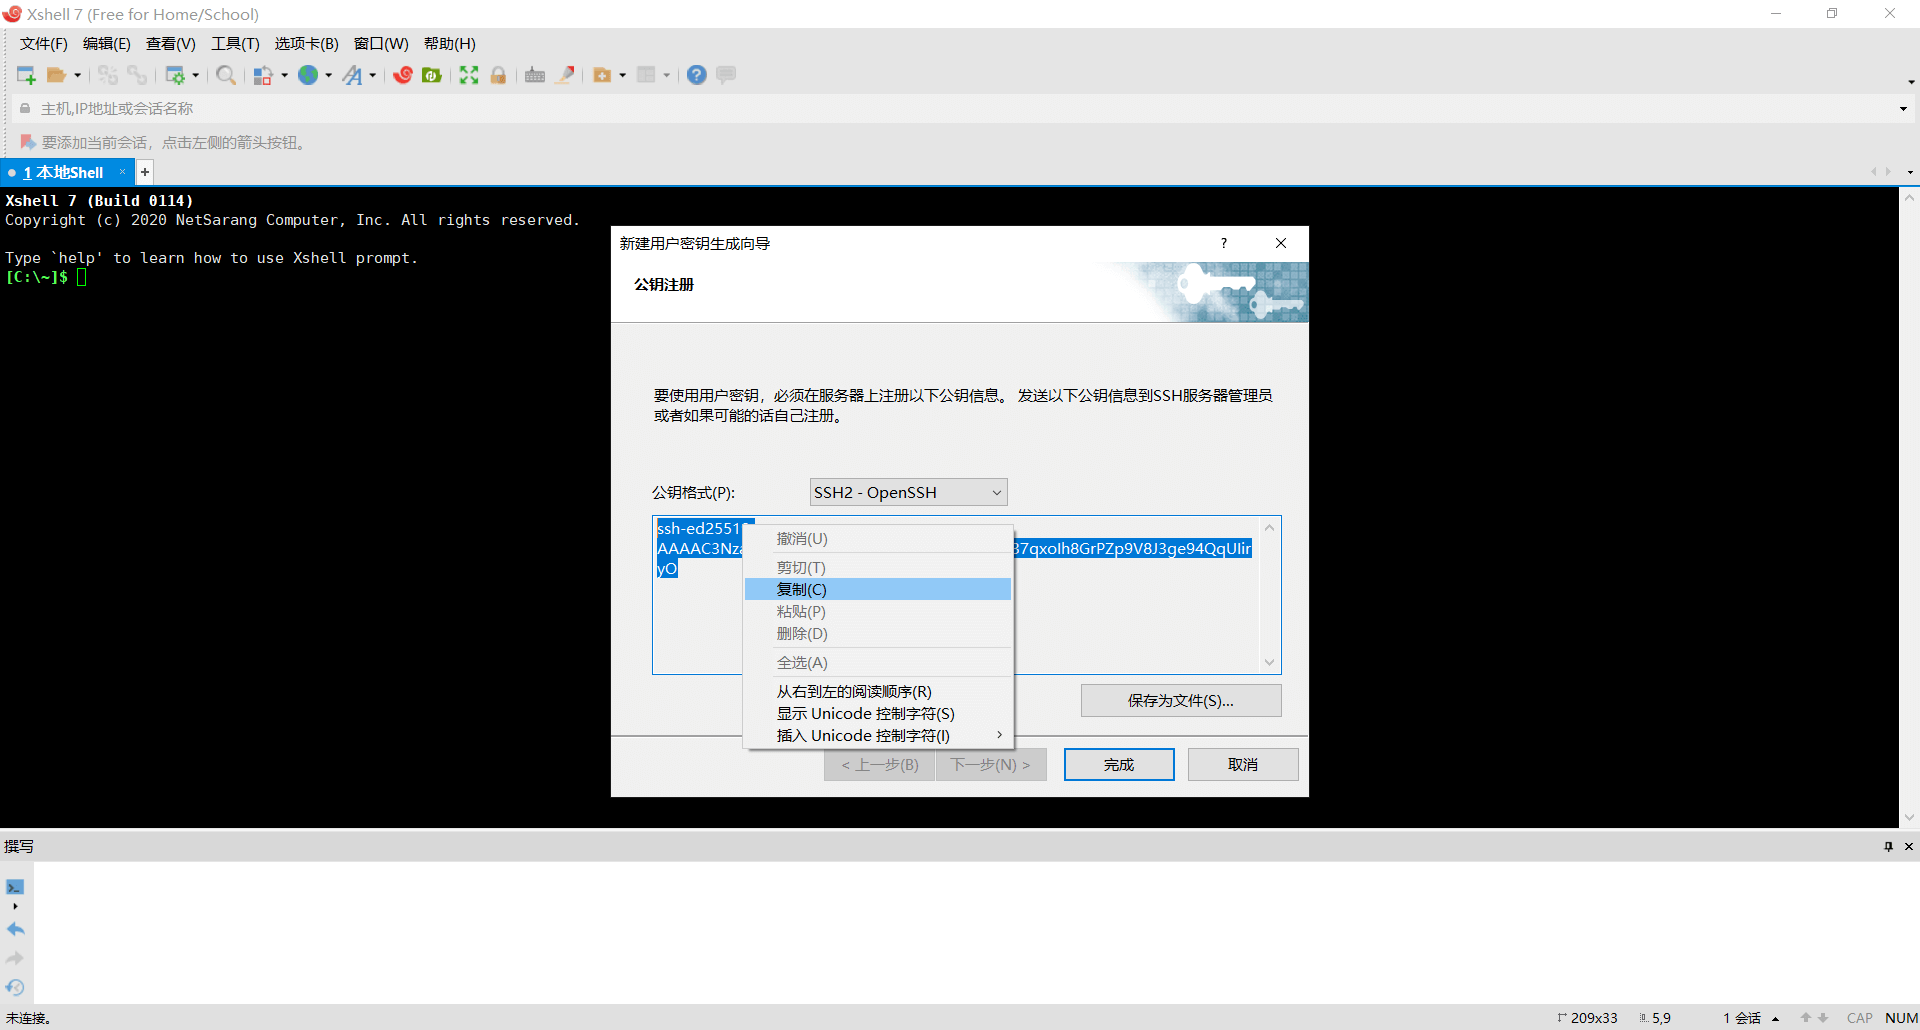The image size is (1920, 1030).
Task: Click the keyboard key-mapping icon
Action: click(535, 75)
